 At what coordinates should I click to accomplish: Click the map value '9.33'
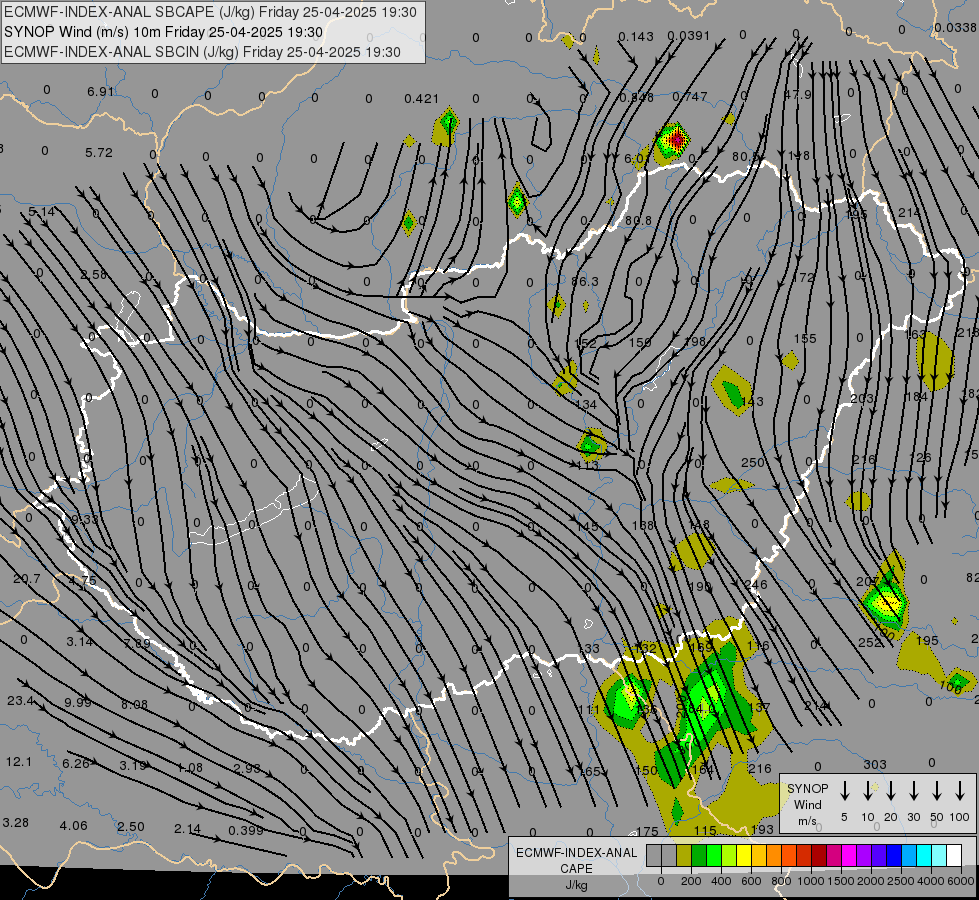[84, 520]
